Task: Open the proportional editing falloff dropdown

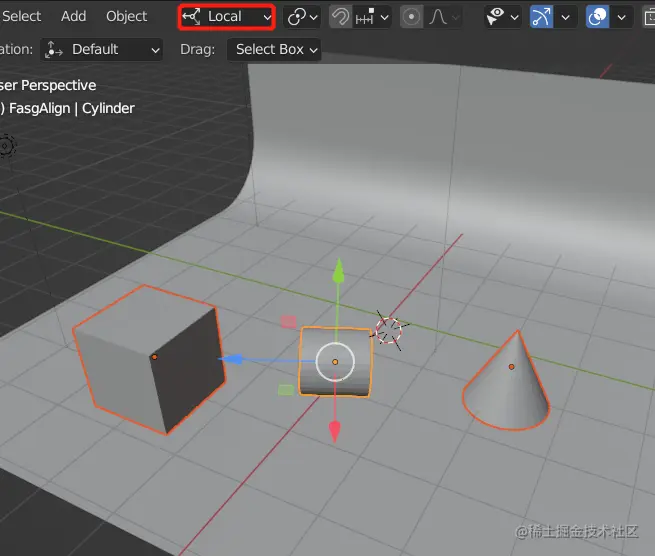Action: coord(444,17)
